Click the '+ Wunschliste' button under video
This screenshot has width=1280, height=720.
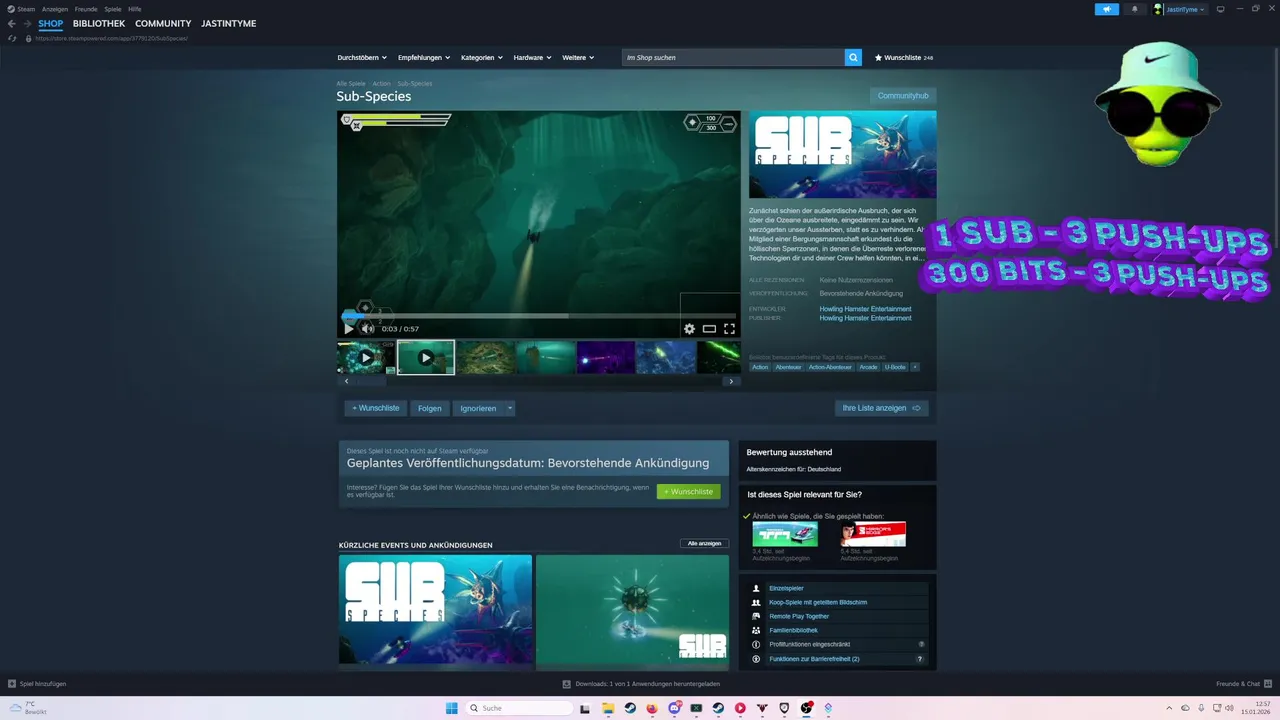coord(376,408)
